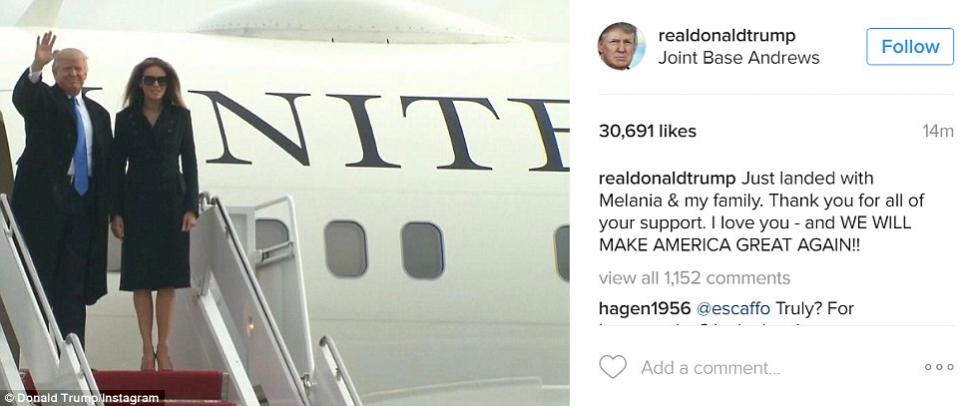Image resolution: width=960 pixels, height=406 pixels.
Task: View the 30,691 likes list
Action: (647, 131)
